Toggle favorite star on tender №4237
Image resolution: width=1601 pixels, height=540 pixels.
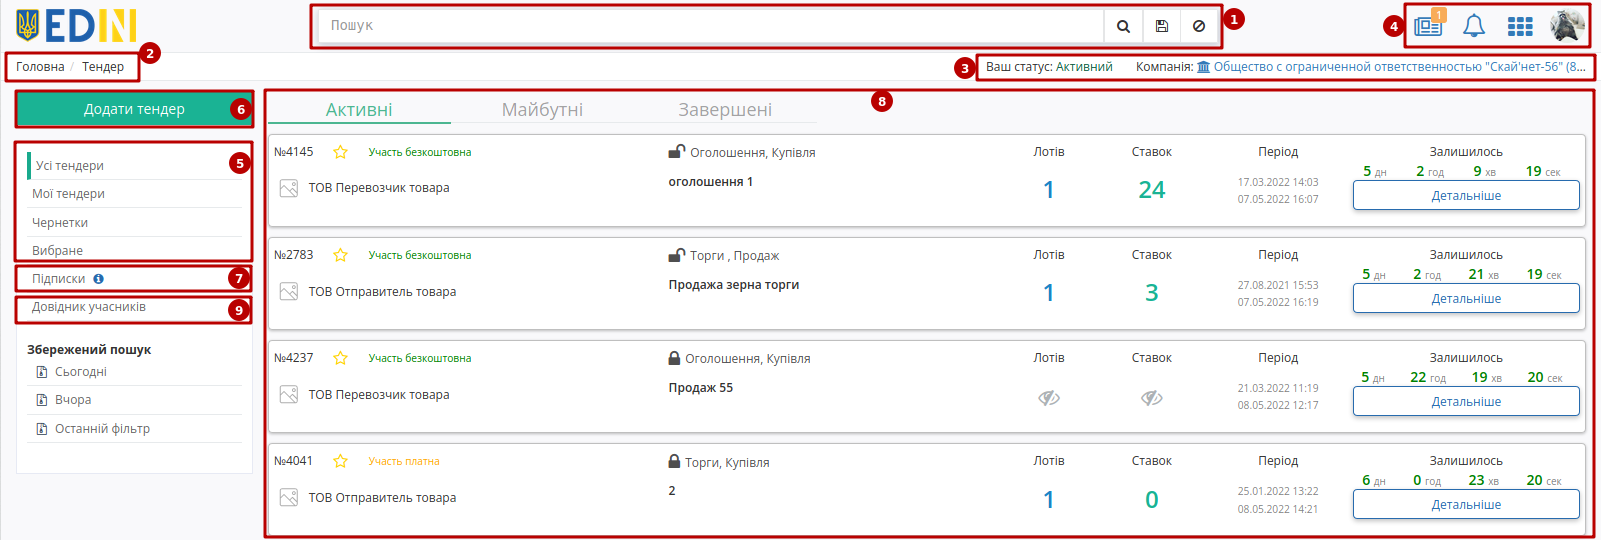pos(340,358)
